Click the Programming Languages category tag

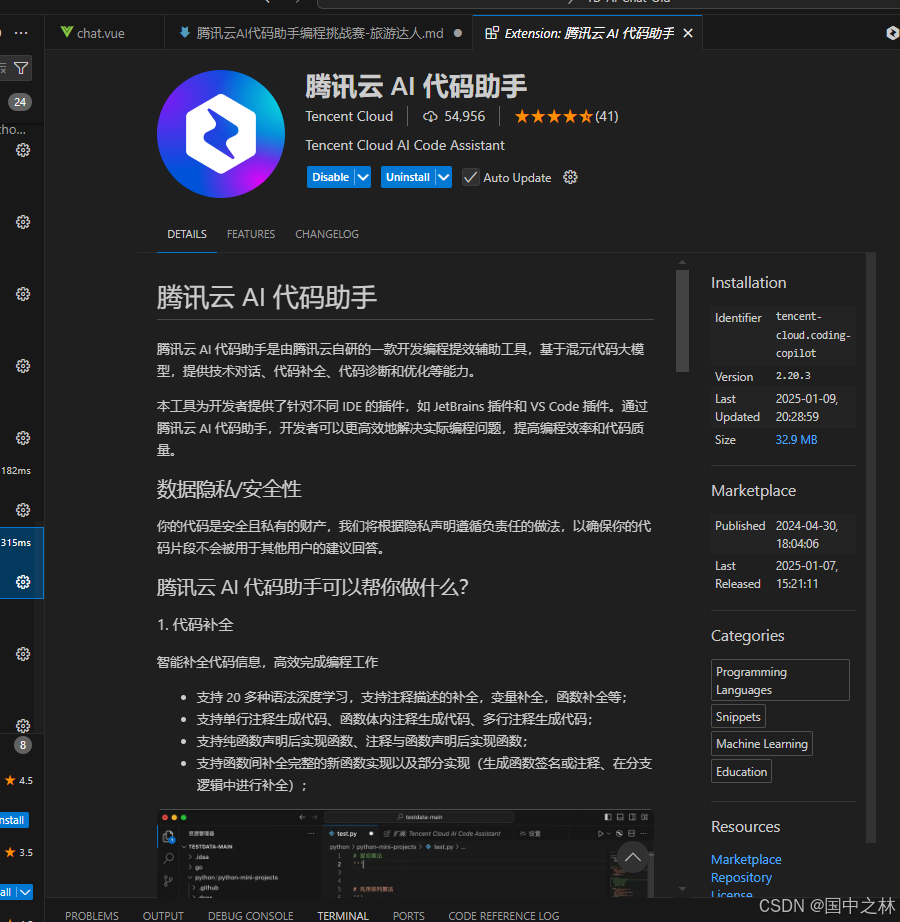[x=780, y=680]
